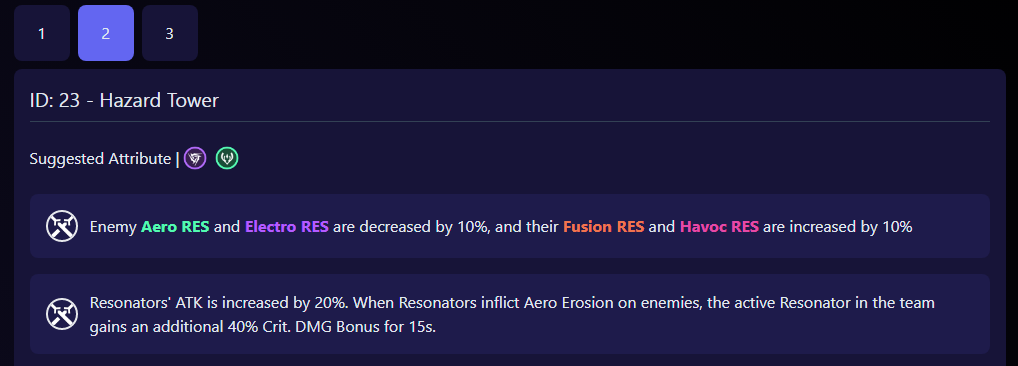Select the pink Havoc RES keyword
Viewport: 1018px width, 366px height.
tap(719, 227)
